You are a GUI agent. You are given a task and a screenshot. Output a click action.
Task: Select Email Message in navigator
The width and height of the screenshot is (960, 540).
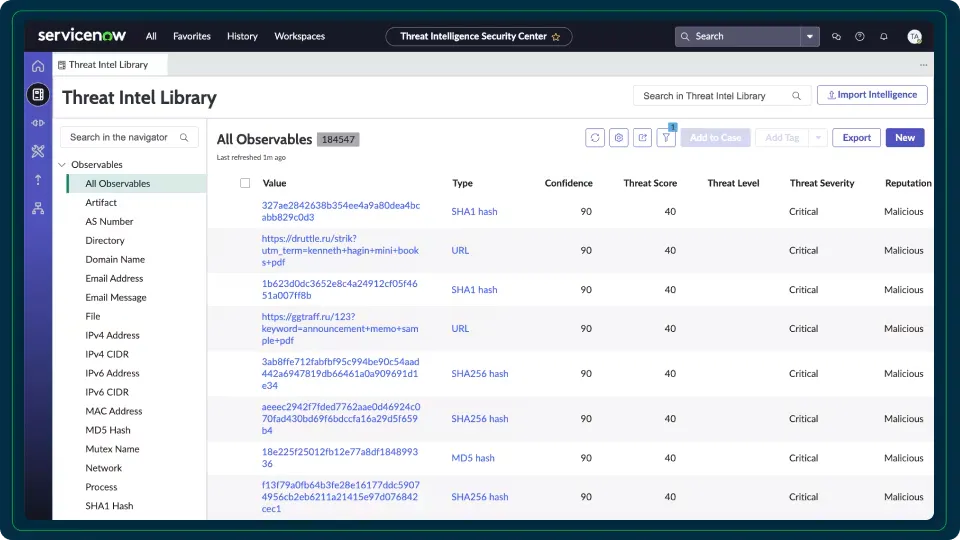click(116, 298)
